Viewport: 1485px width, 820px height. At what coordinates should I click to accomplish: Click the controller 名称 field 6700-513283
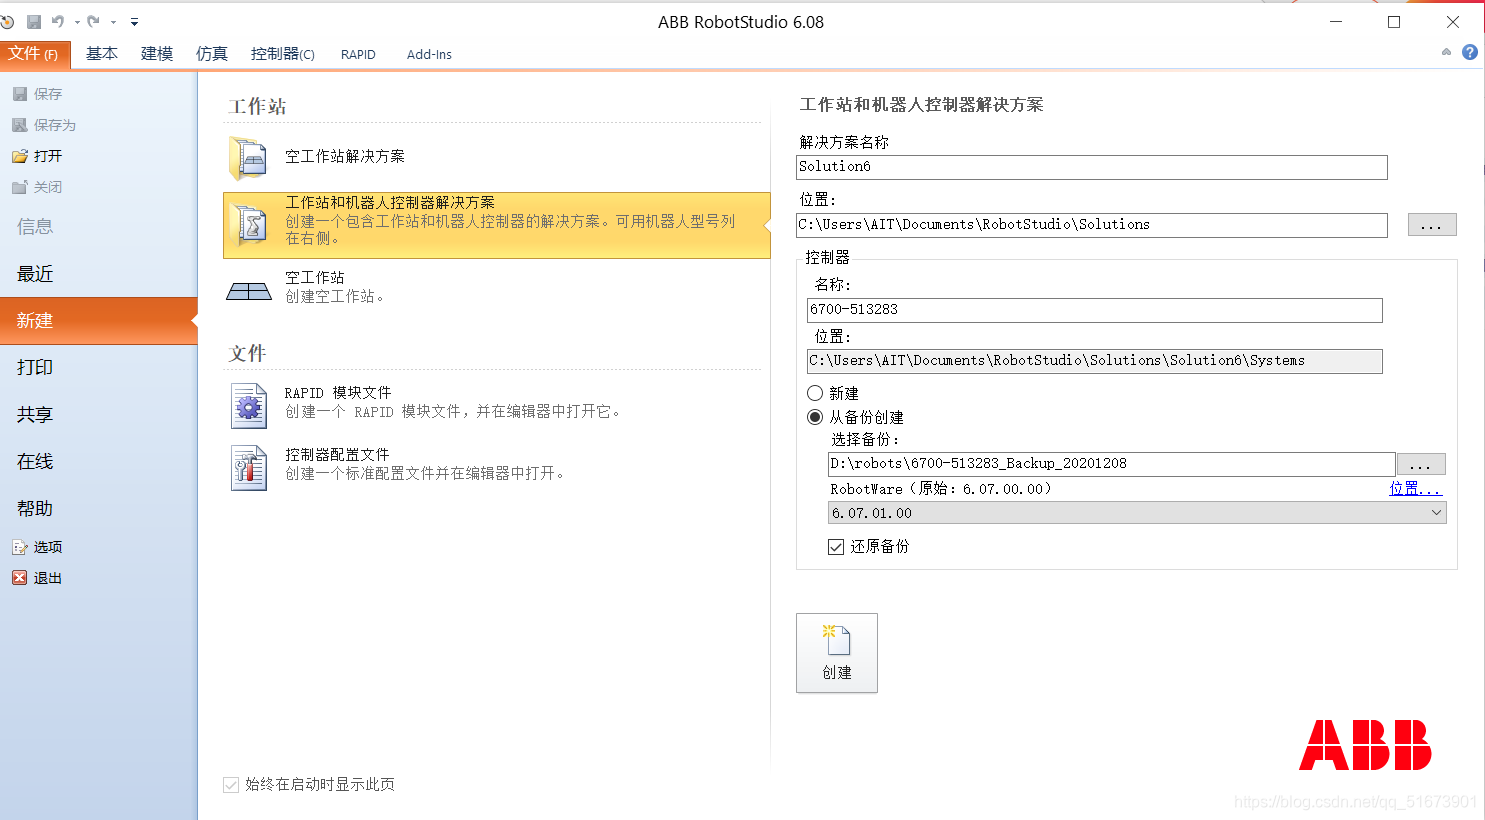coord(1095,310)
